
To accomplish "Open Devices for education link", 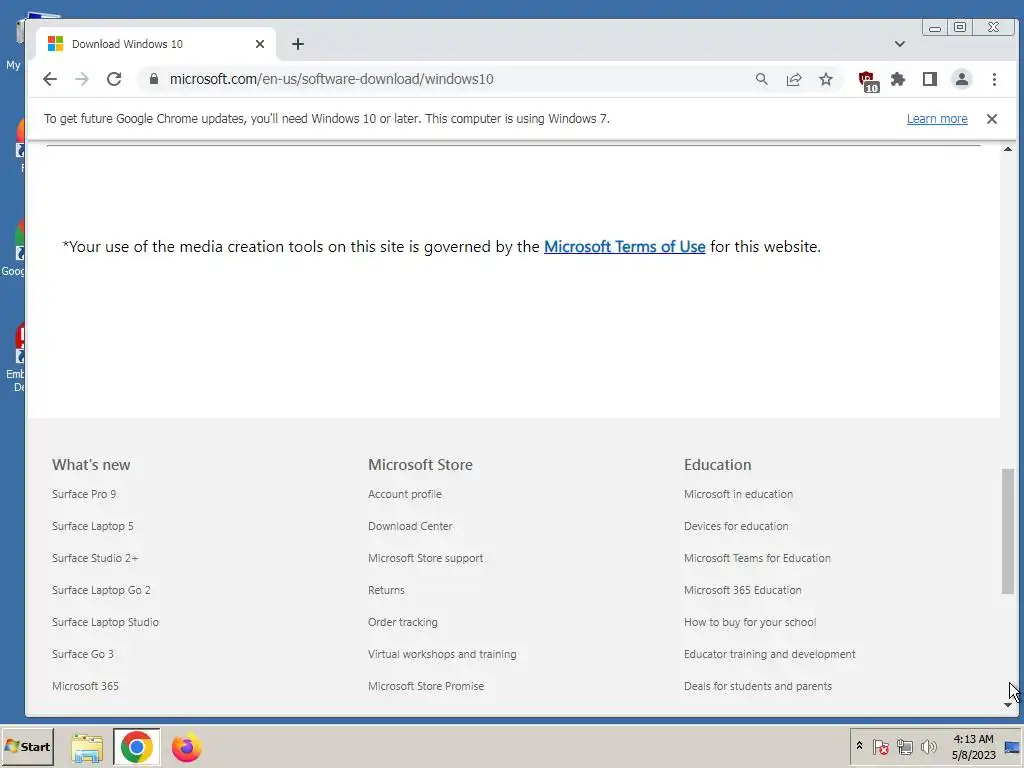I will point(735,526).
